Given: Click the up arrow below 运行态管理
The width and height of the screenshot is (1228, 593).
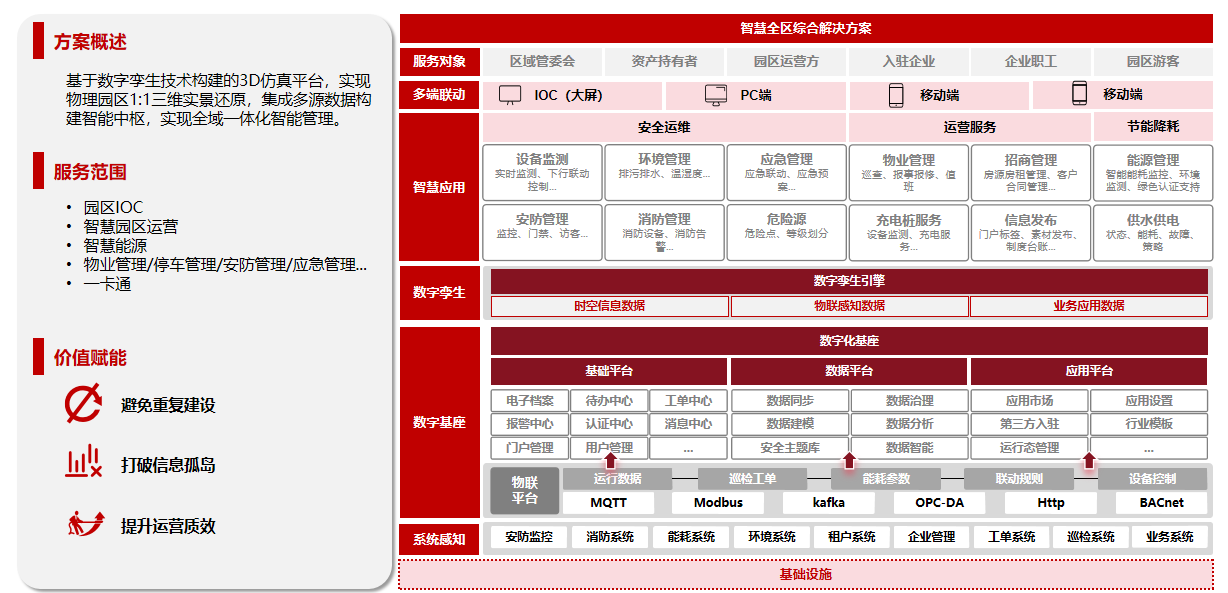Looking at the screenshot, I should pyautogui.click(x=1089, y=460).
